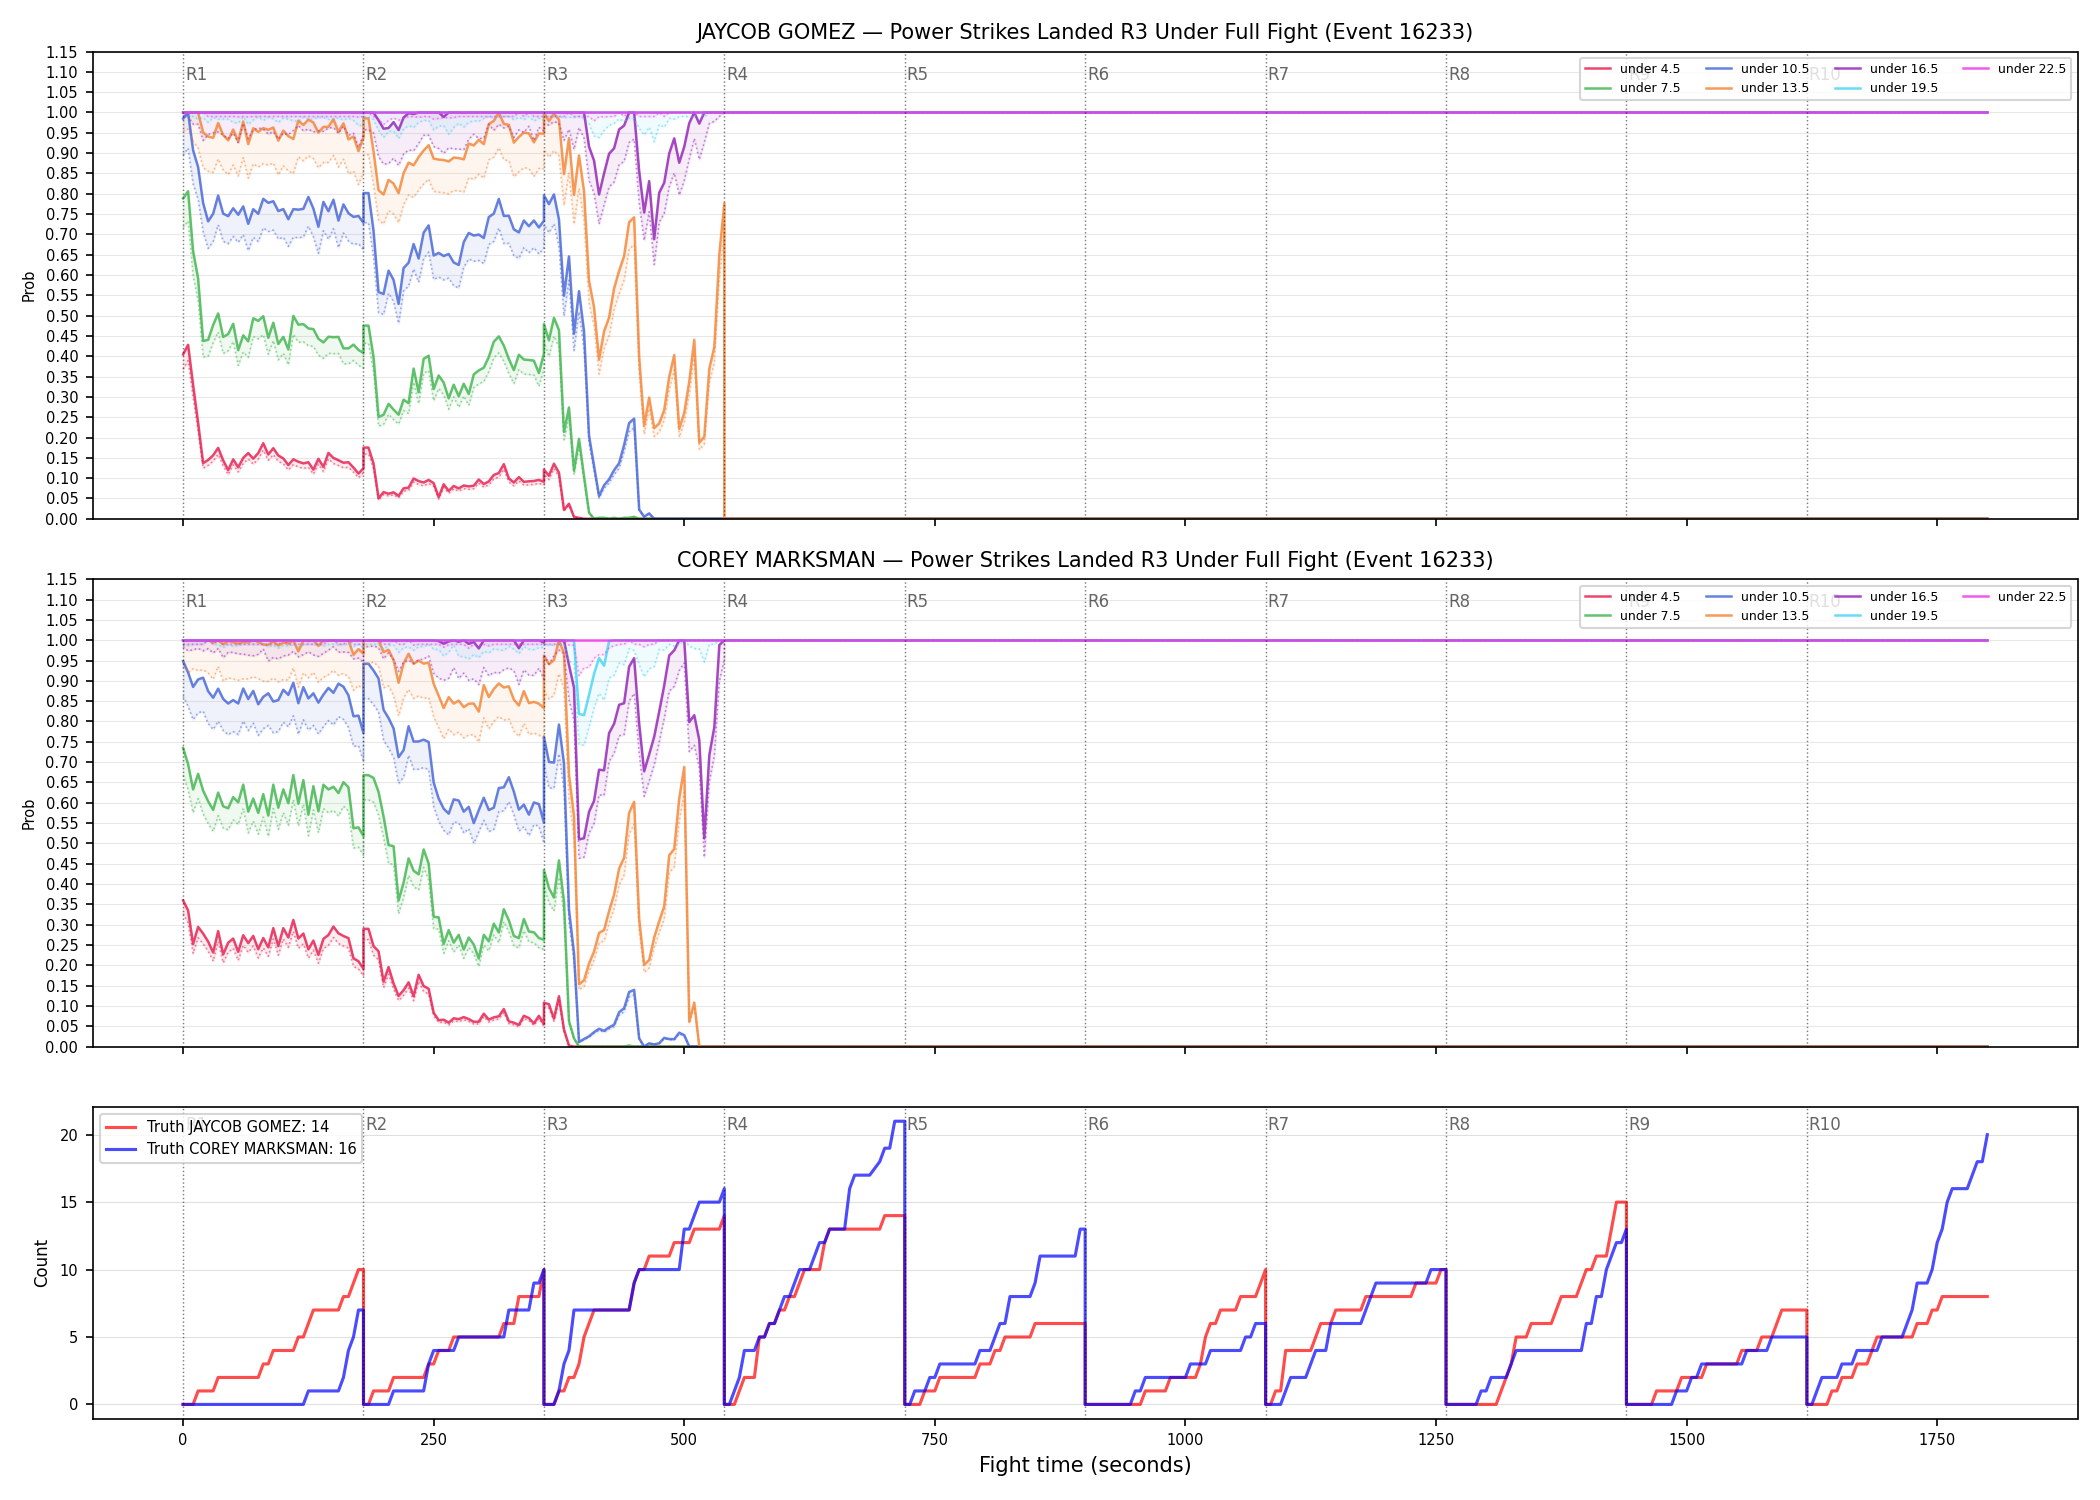Click the 'Count' y-axis label
The height and width of the screenshot is (1500, 2100).
(41, 1263)
